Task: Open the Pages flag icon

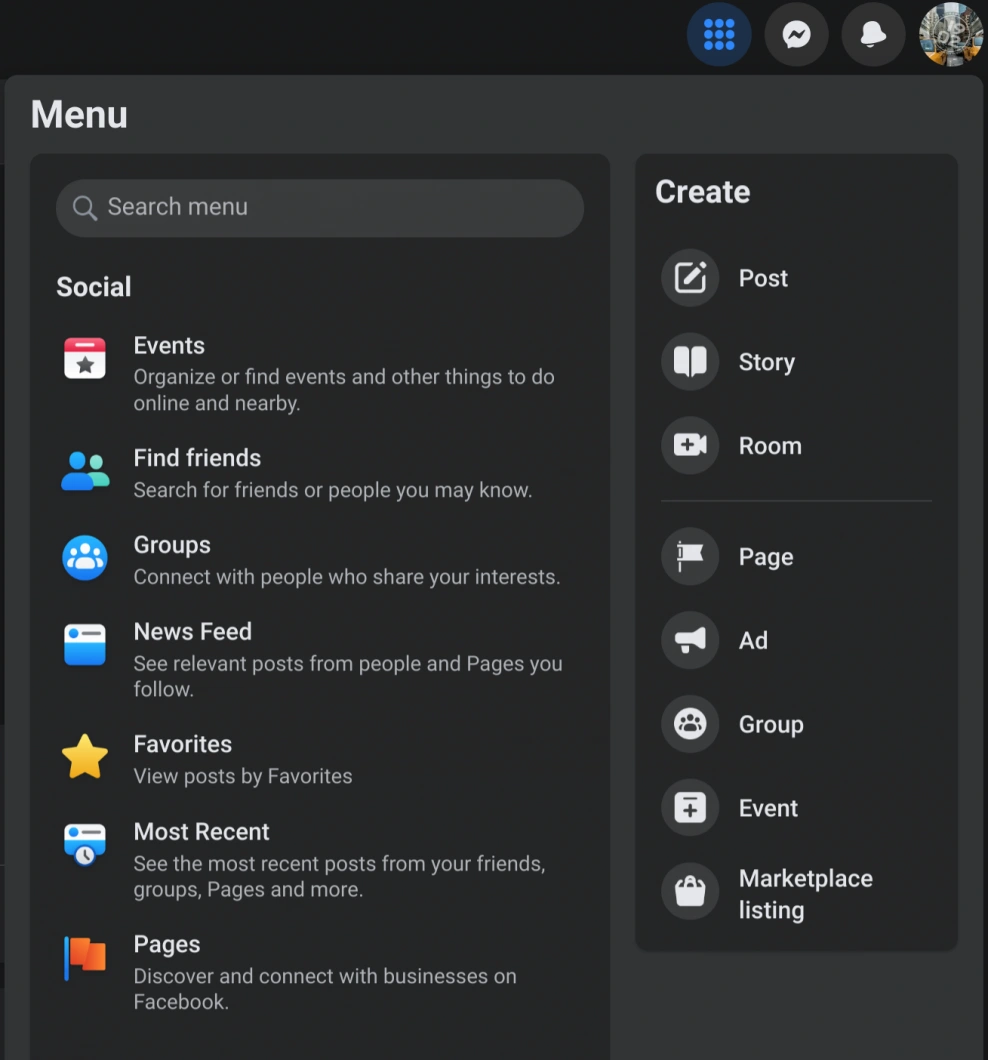Action: point(85,957)
